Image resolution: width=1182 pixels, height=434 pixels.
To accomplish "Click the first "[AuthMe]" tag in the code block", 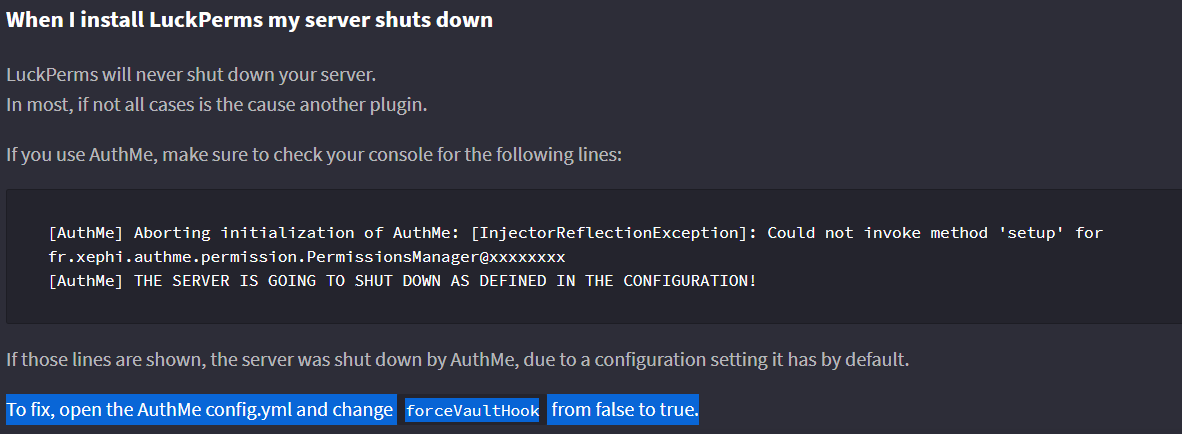I will (86, 233).
